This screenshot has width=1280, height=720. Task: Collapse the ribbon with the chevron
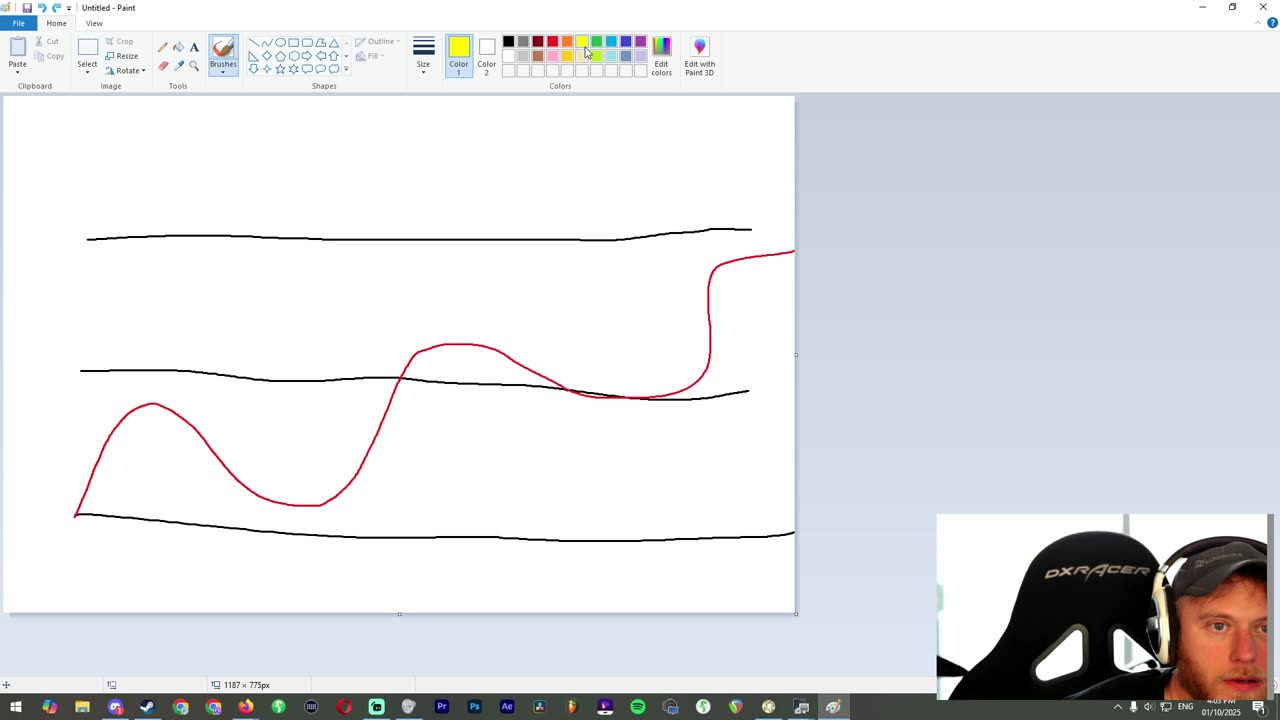(x=1259, y=23)
